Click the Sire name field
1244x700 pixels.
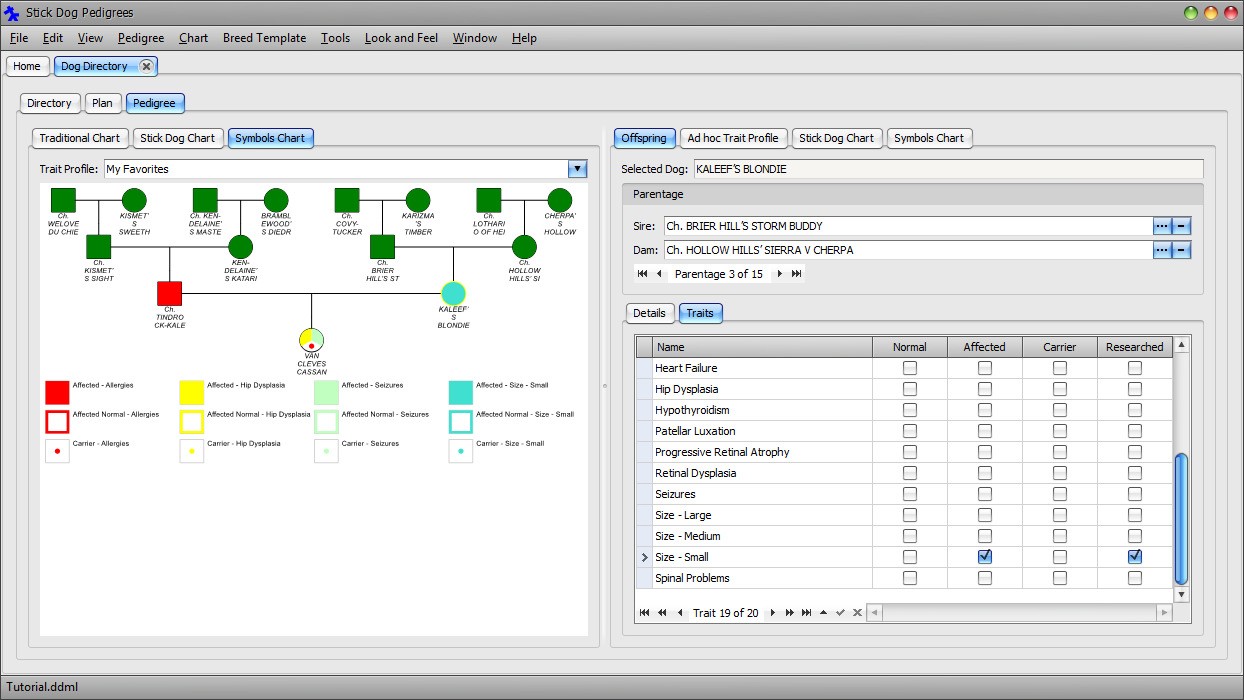pos(906,226)
